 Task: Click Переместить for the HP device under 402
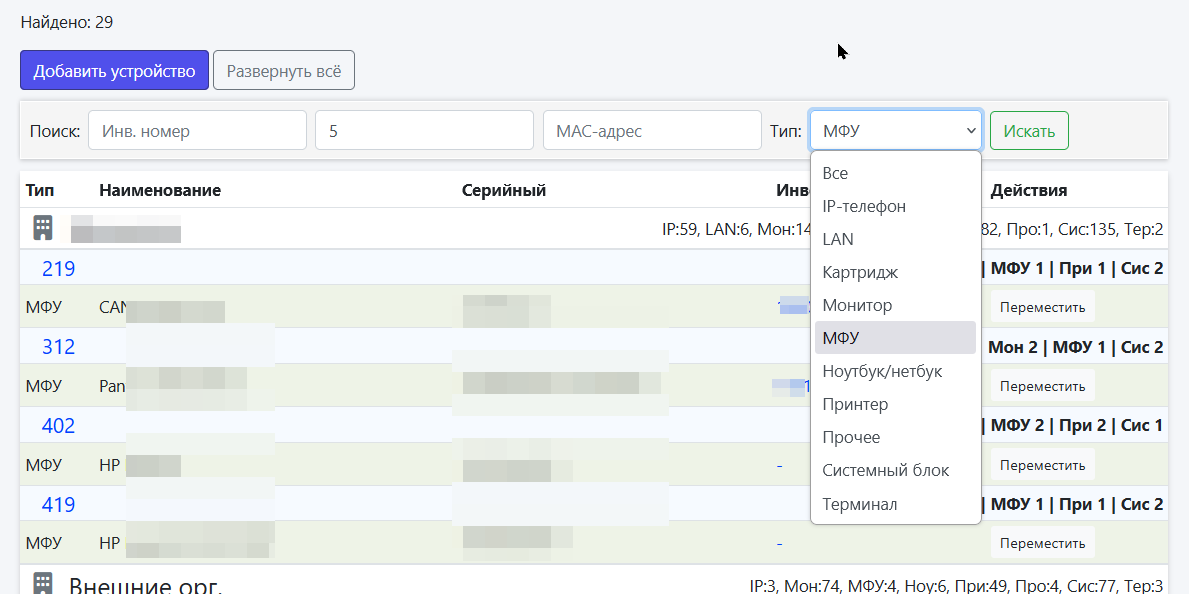point(1043,464)
